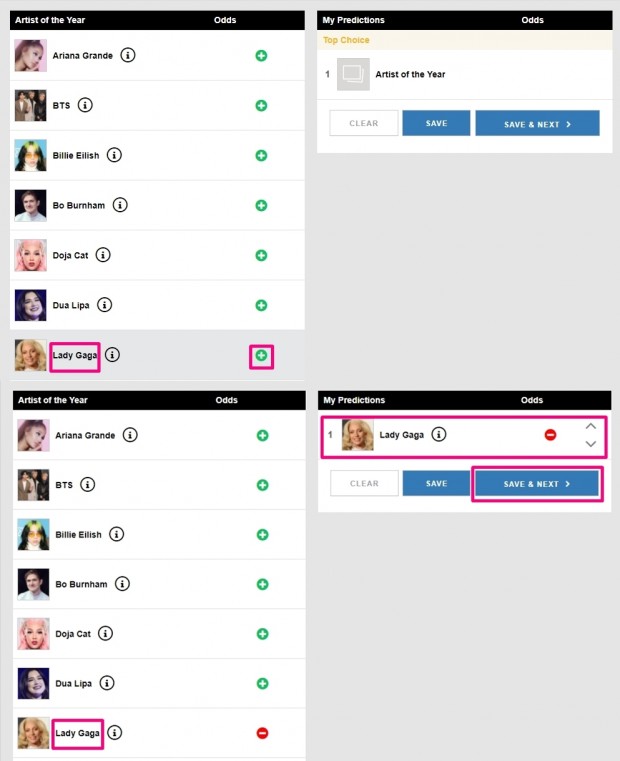The height and width of the screenshot is (761, 620).
Task: Click the empty Artist of the Year placeholder image
Action: [x=353, y=74]
